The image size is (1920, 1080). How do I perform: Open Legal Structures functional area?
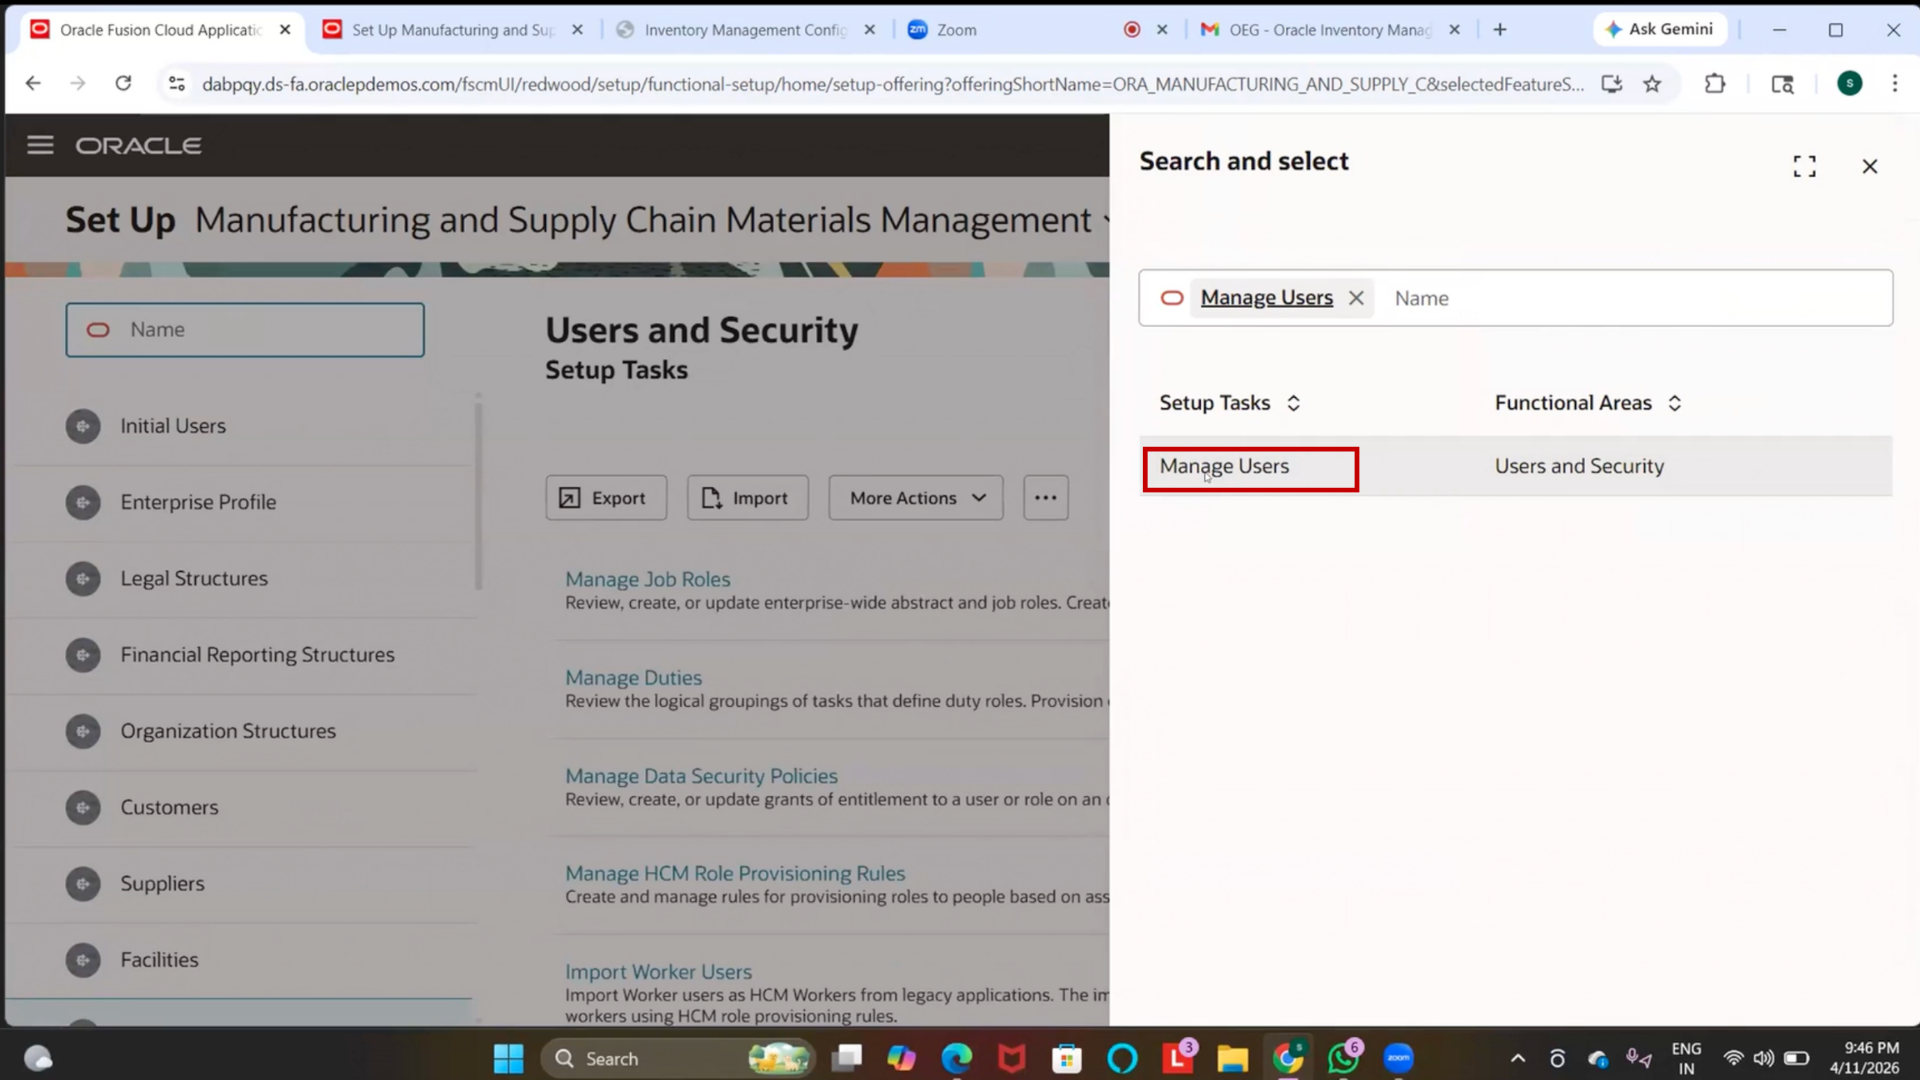[194, 579]
